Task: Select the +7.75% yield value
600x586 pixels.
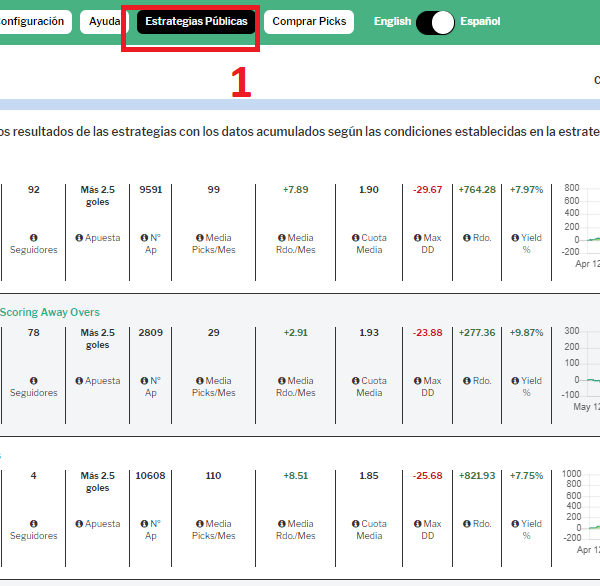Action: pyautogui.click(x=527, y=476)
